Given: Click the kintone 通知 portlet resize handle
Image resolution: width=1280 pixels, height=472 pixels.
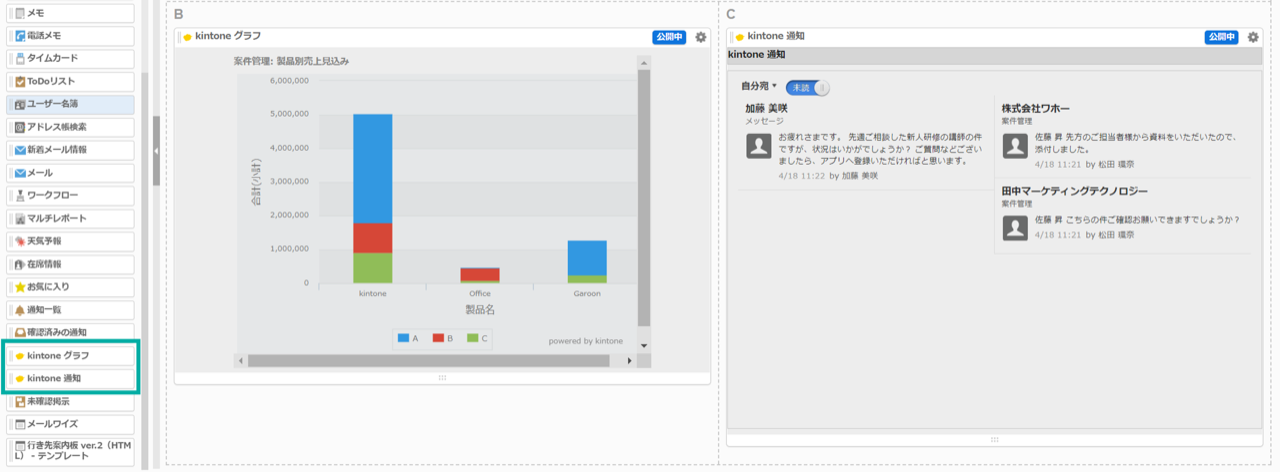Looking at the screenshot, I should click(994, 439).
